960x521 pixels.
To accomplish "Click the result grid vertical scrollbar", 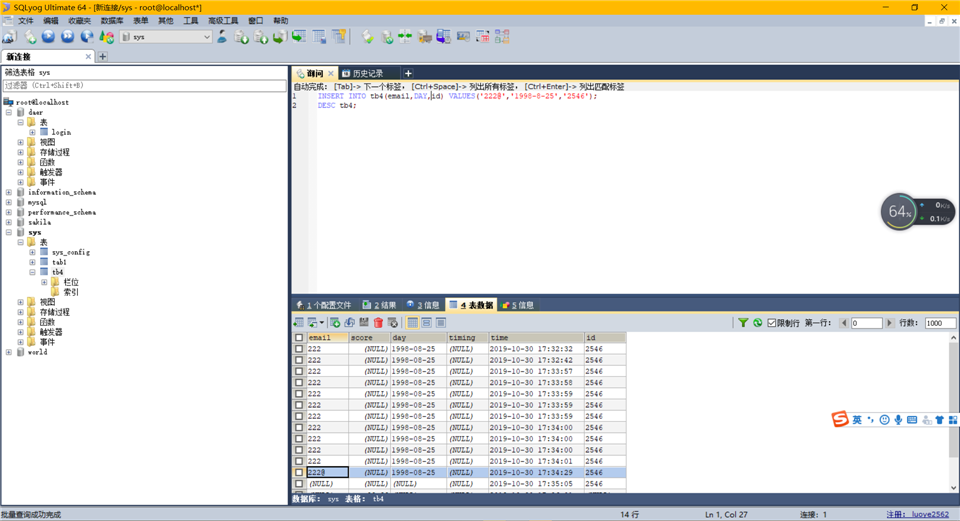I will 953,414.
